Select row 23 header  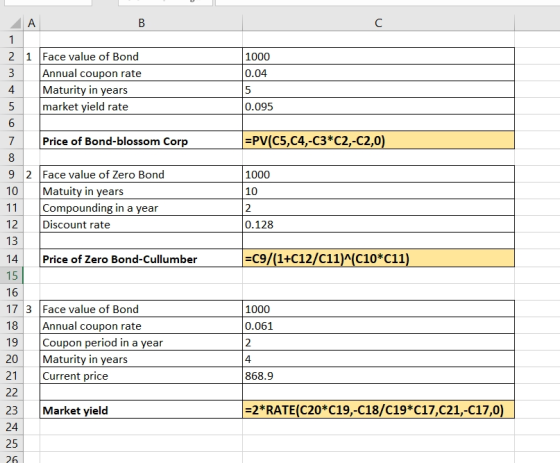click(11, 410)
